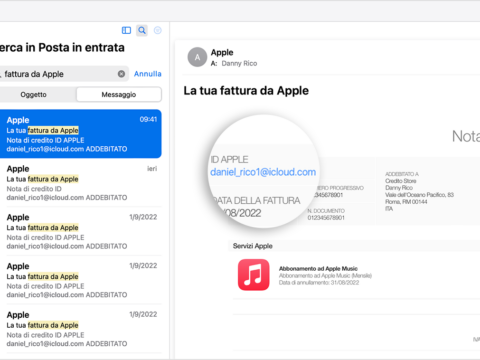Click "Data di annullamento: 31/08/2022" text

coord(319,283)
